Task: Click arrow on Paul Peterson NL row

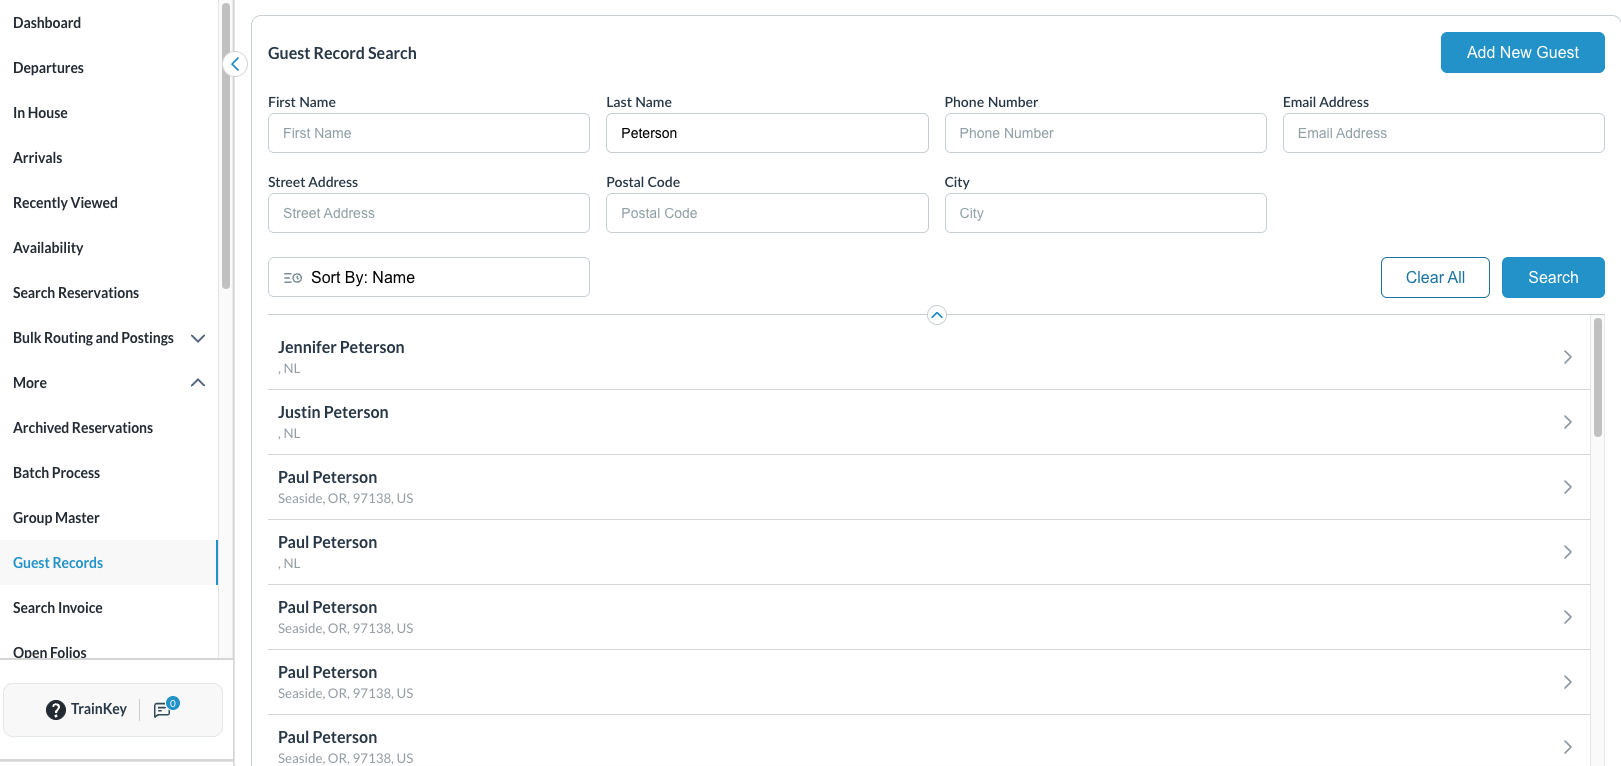Action: pyautogui.click(x=1567, y=552)
